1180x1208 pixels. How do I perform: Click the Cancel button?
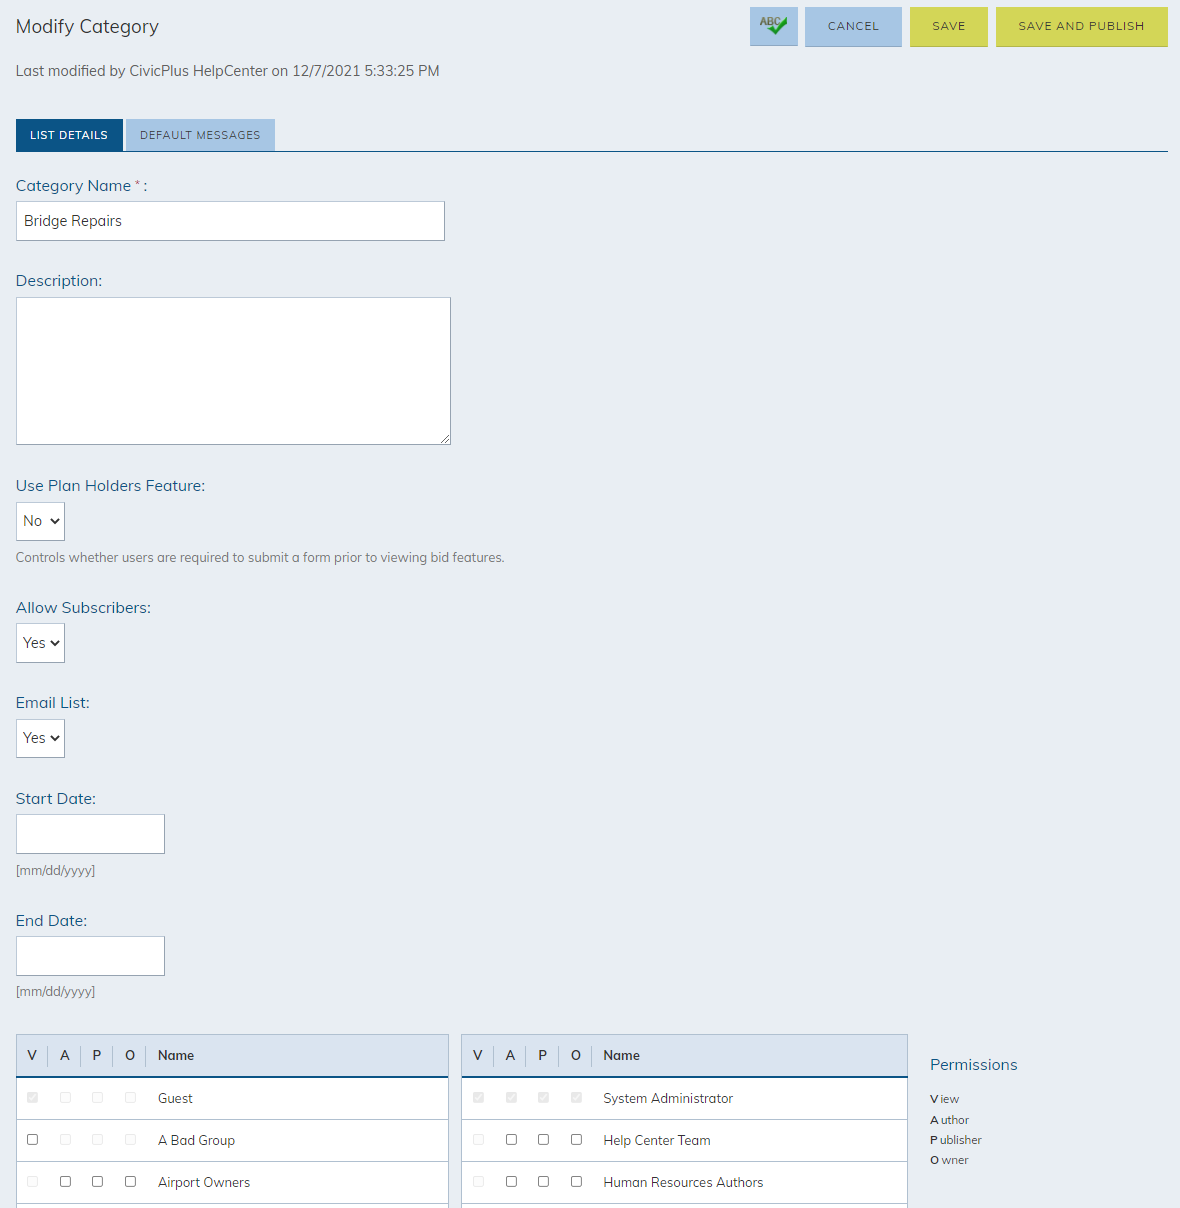tap(853, 26)
